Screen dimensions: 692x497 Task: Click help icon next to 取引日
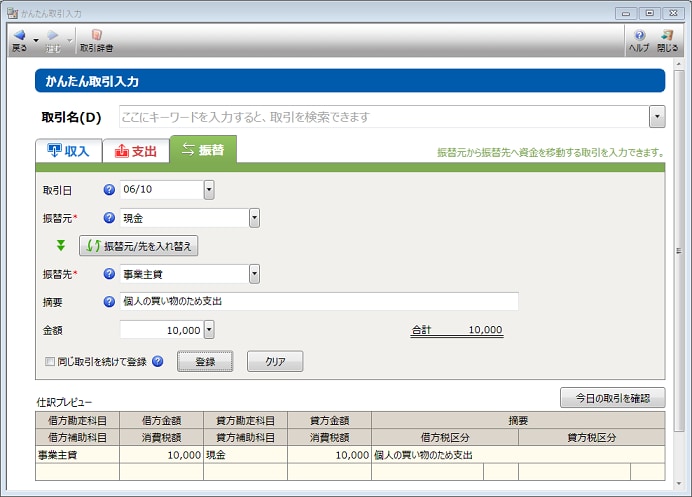point(109,189)
